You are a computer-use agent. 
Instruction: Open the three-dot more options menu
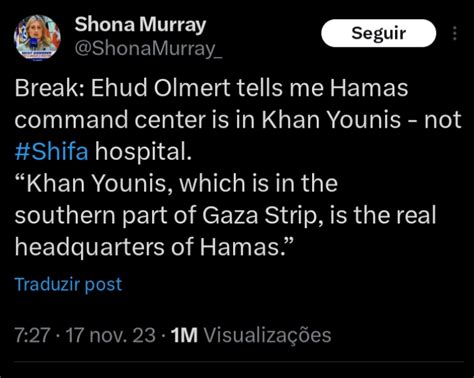pyautogui.click(x=455, y=33)
